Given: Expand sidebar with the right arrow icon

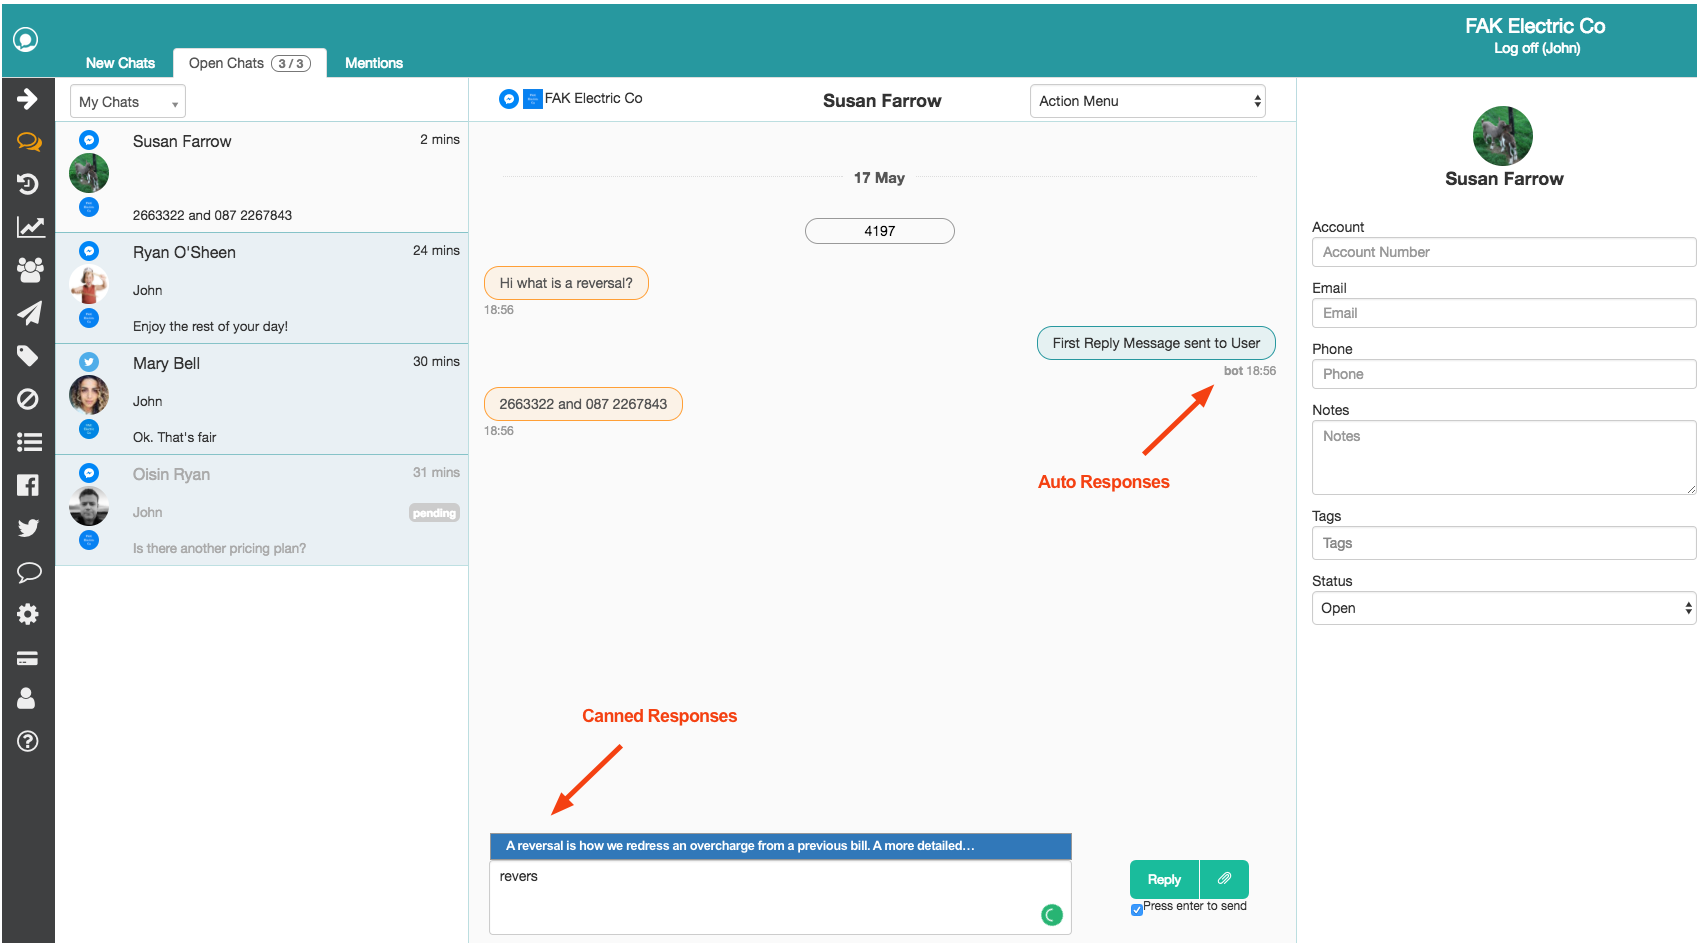Looking at the screenshot, I should pyautogui.click(x=28, y=99).
